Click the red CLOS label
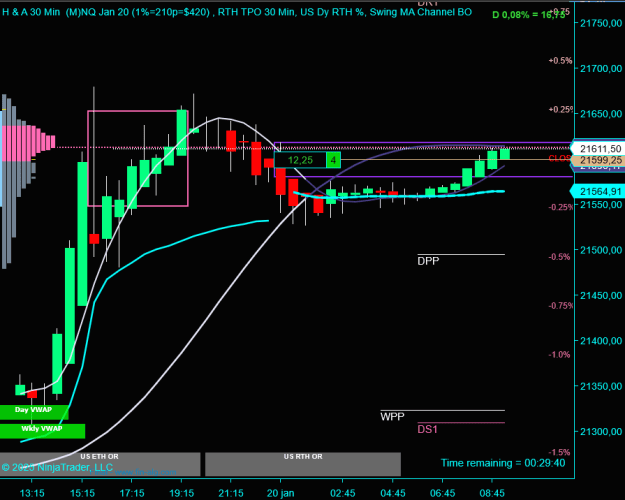The height and width of the screenshot is (500, 625). (559, 159)
